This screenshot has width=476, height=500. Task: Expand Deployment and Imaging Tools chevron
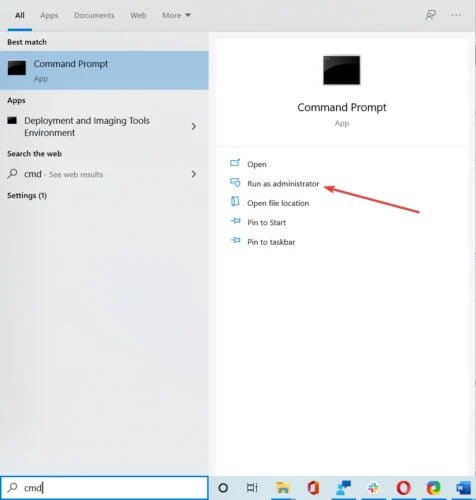pyautogui.click(x=194, y=127)
